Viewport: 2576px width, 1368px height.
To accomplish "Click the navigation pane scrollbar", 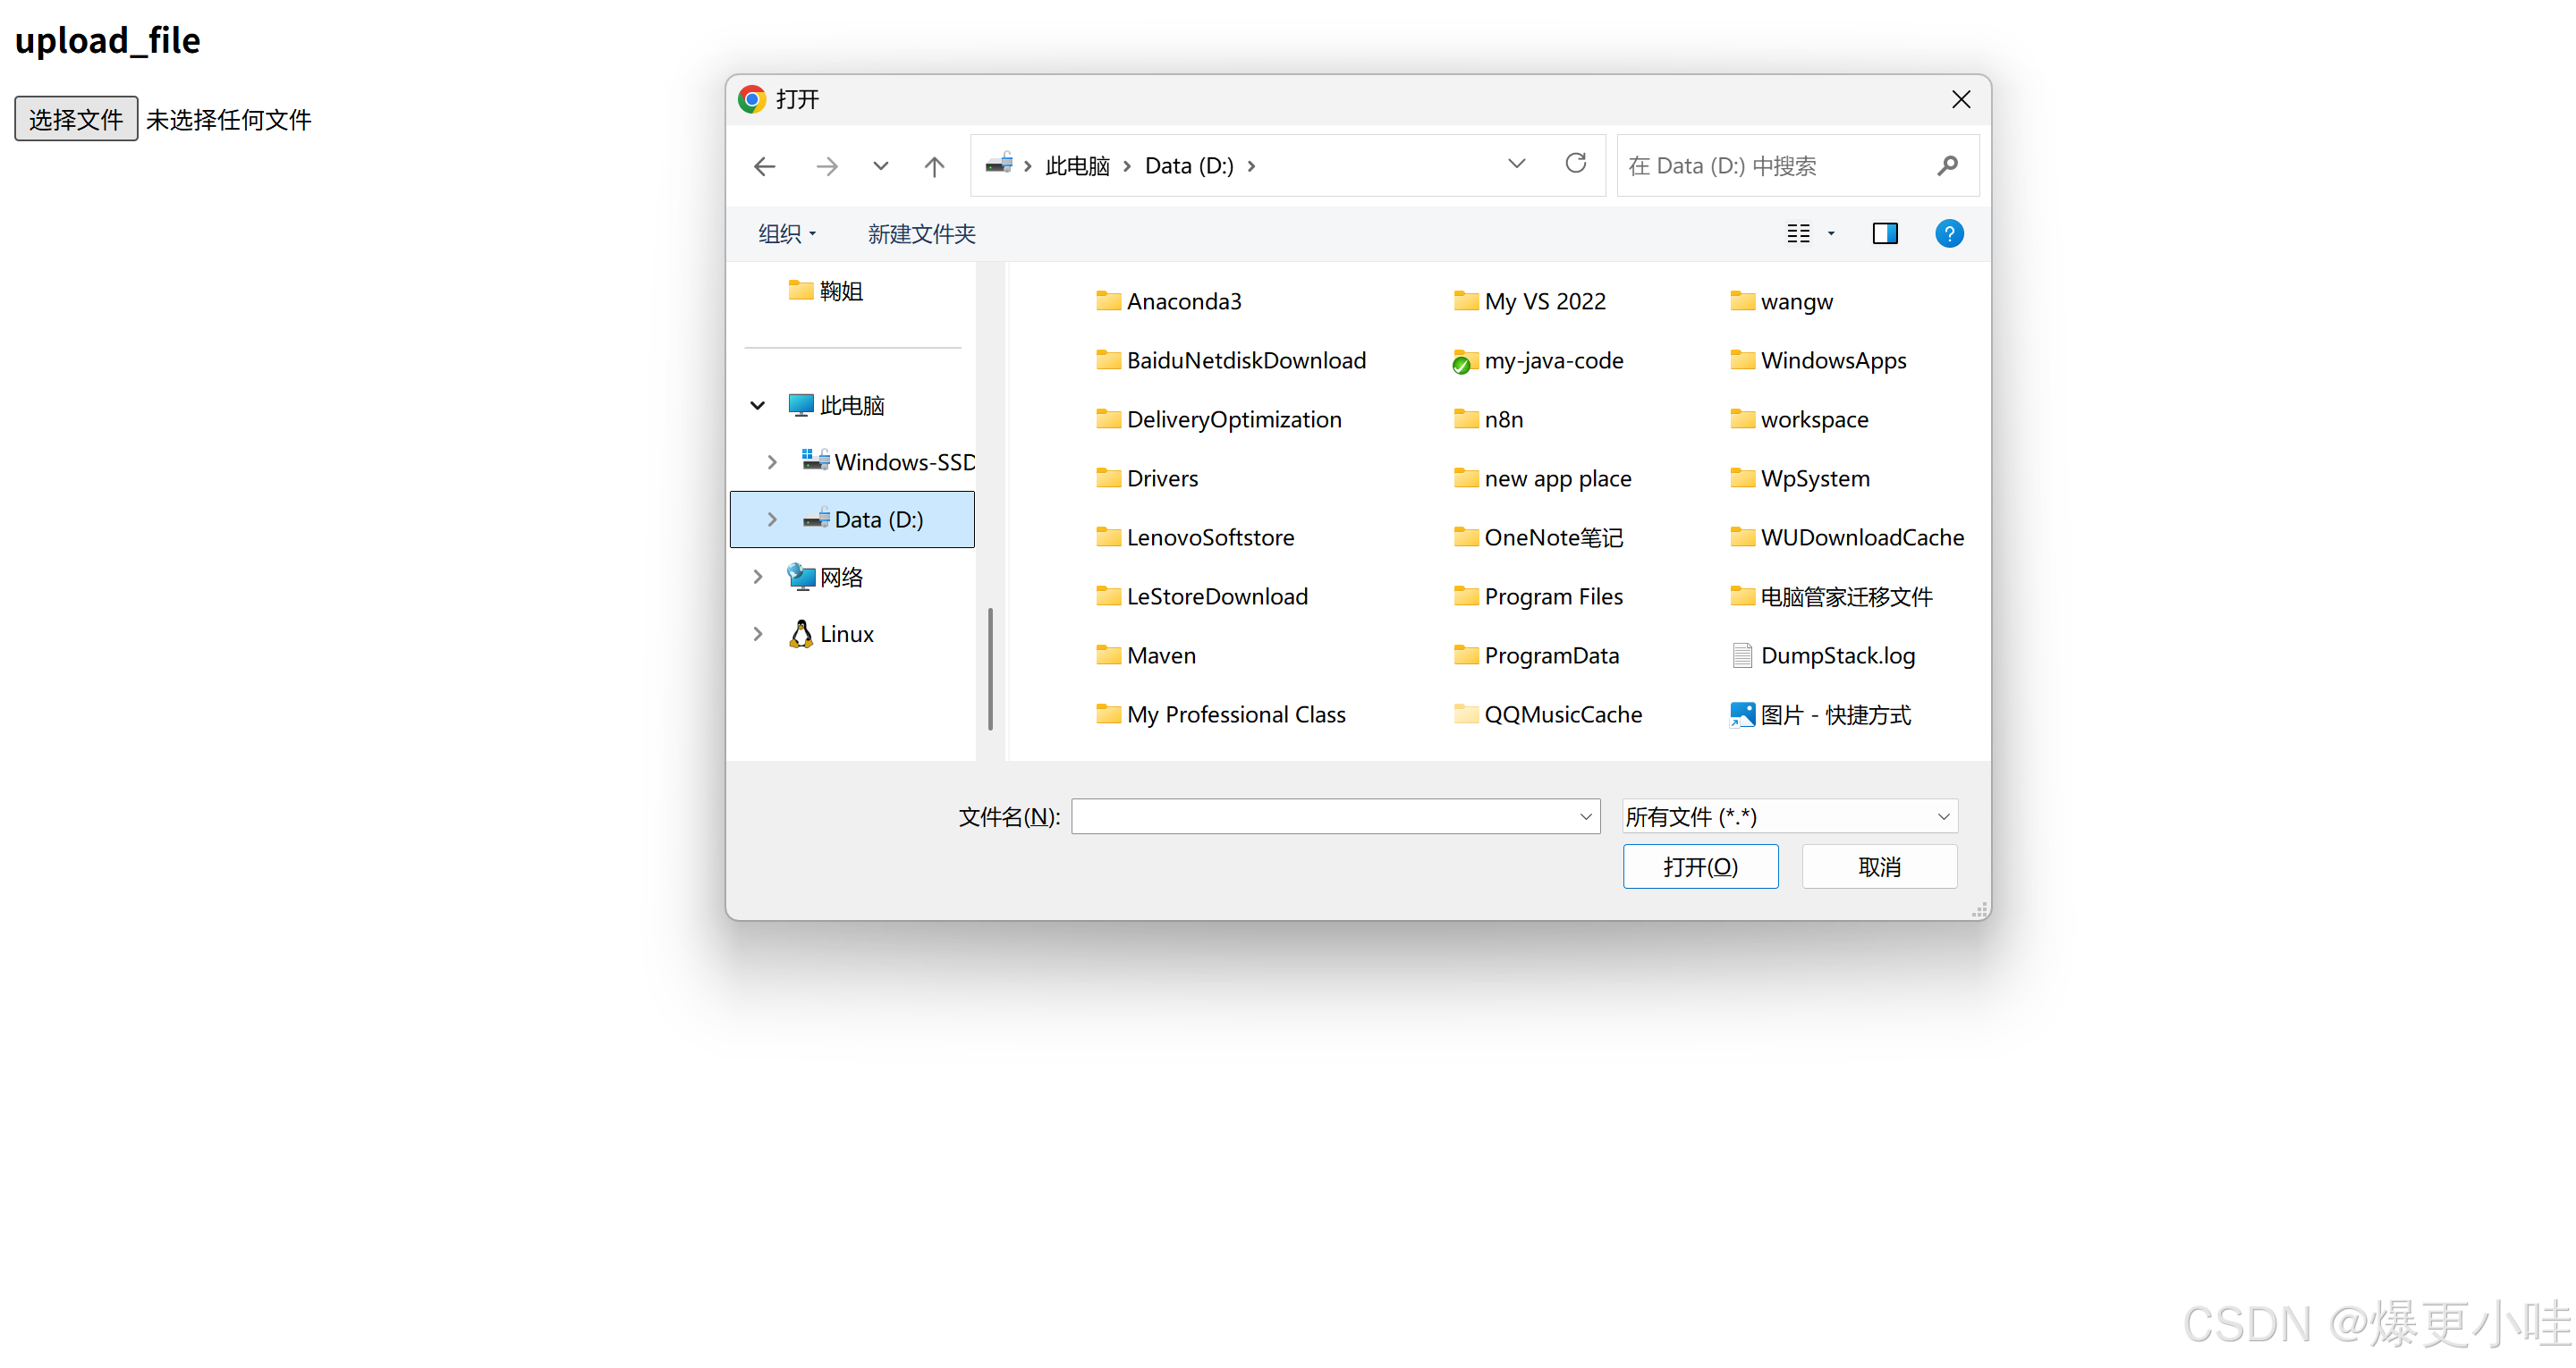I will pyautogui.click(x=990, y=668).
